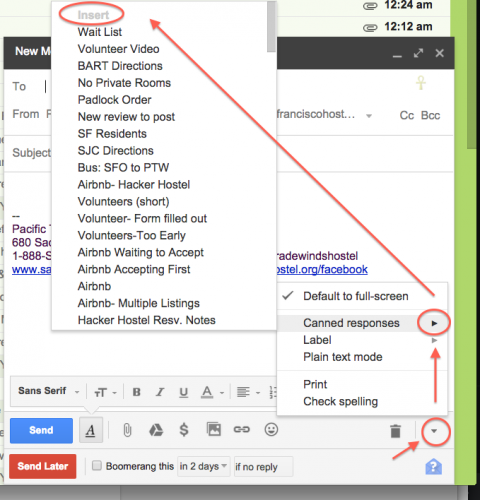Image resolution: width=480 pixels, height=500 pixels.
Task: Insert files using Google Drive icon
Action: [x=156, y=430]
